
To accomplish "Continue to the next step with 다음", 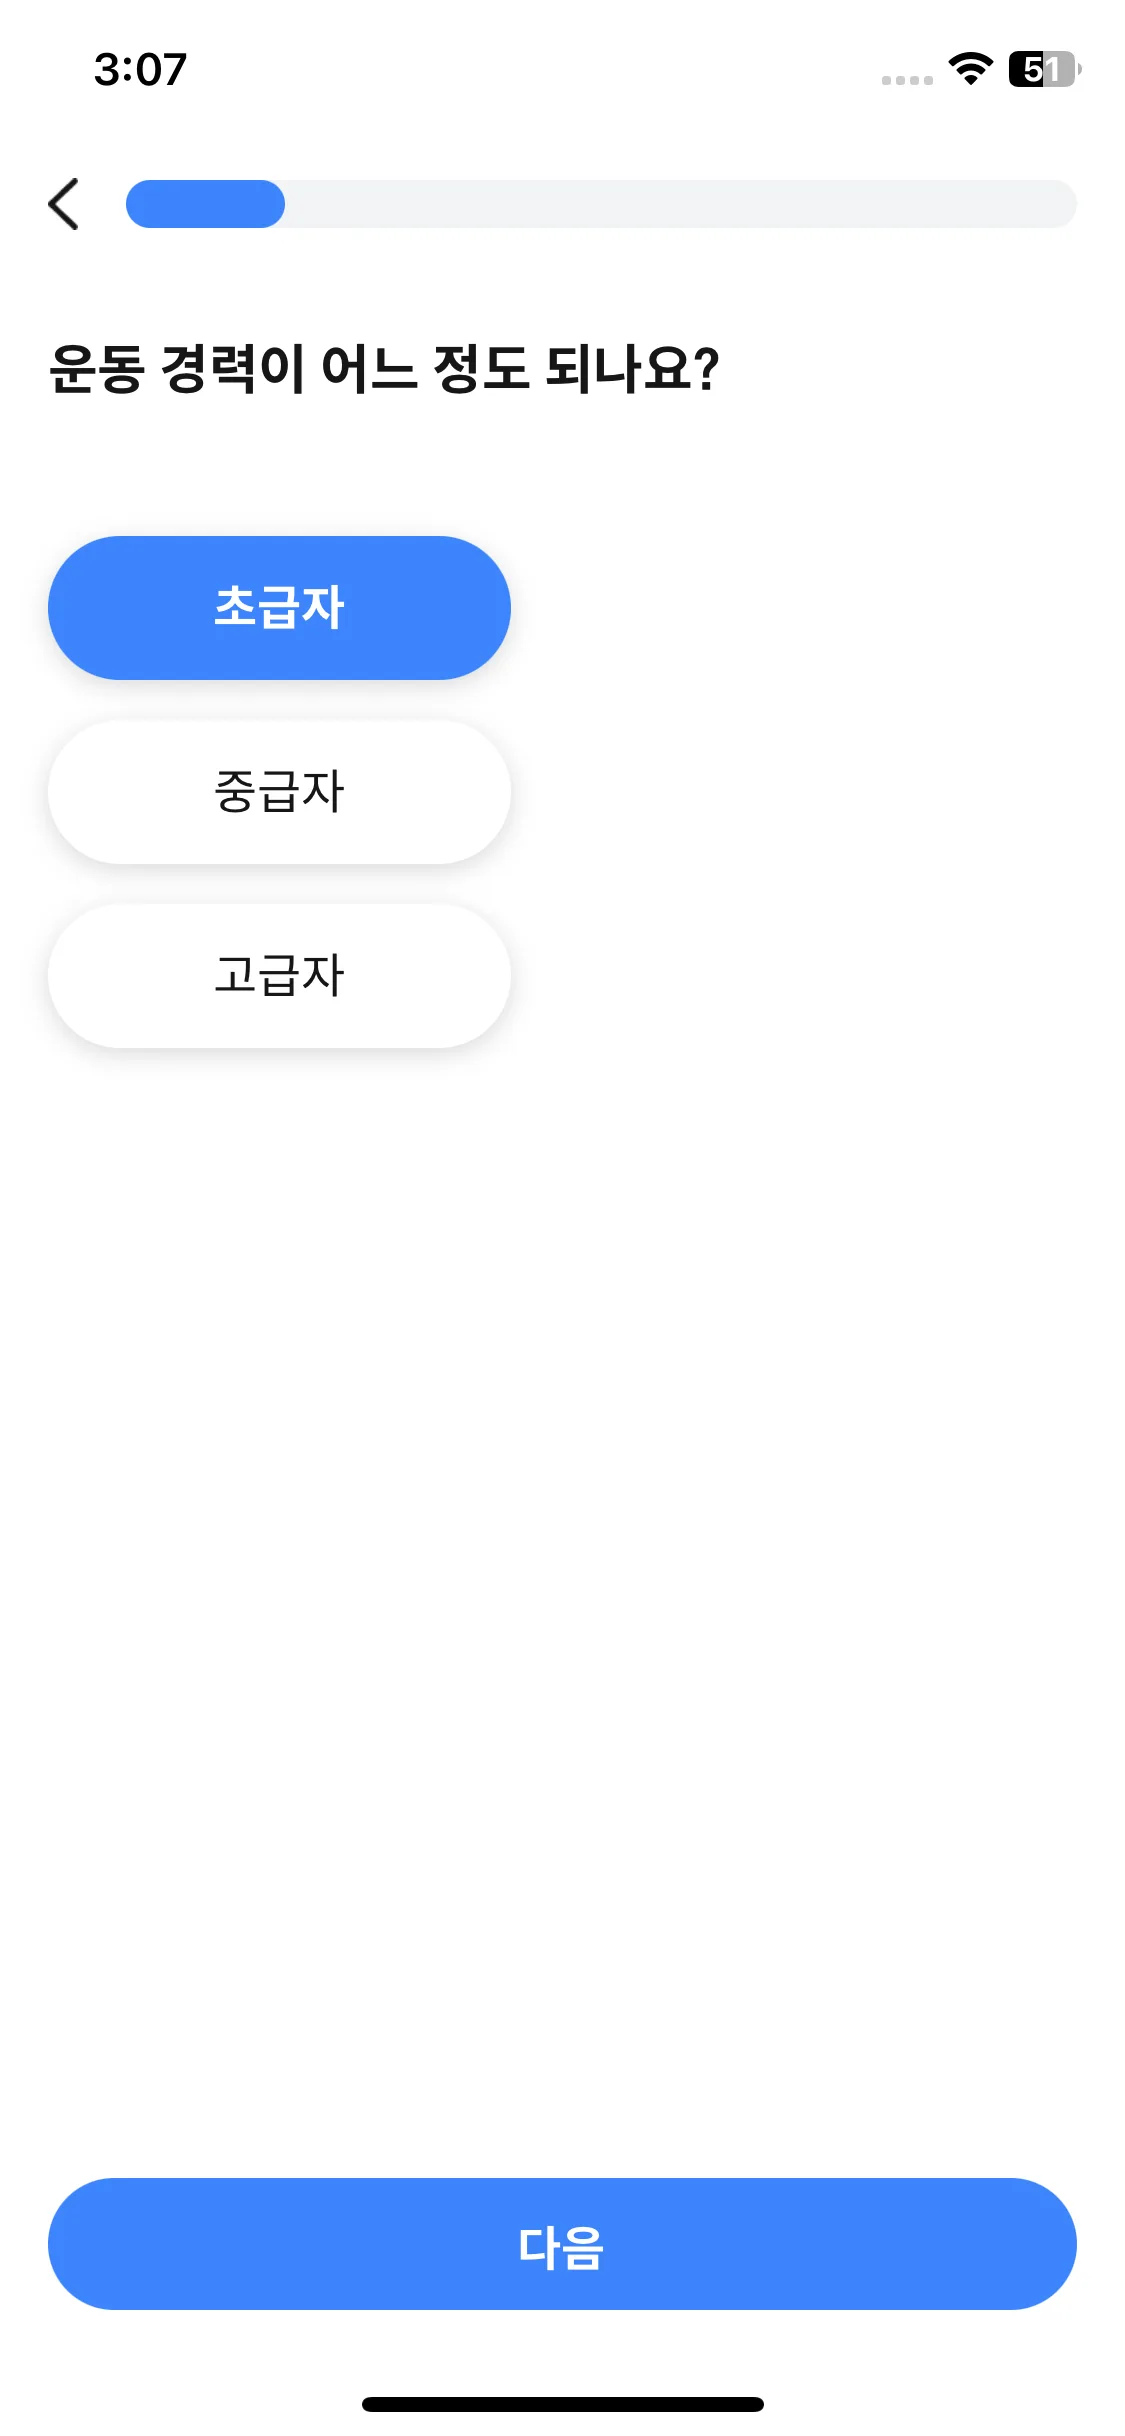I will pyautogui.click(x=562, y=2244).
